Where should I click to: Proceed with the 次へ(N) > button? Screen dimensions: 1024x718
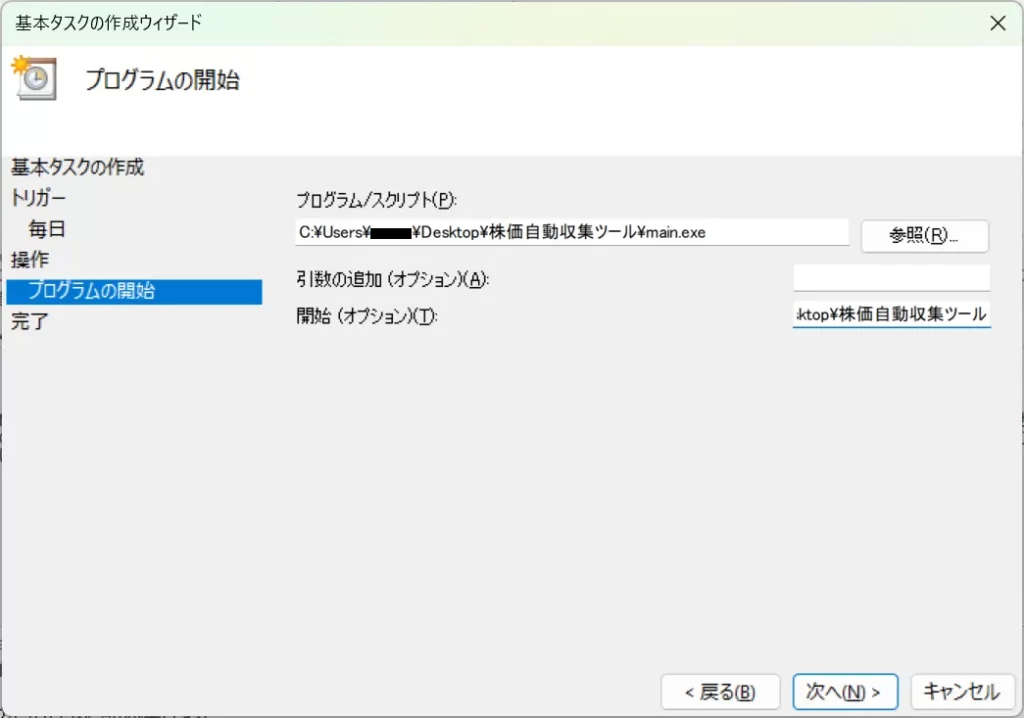pyautogui.click(x=845, y=691)
